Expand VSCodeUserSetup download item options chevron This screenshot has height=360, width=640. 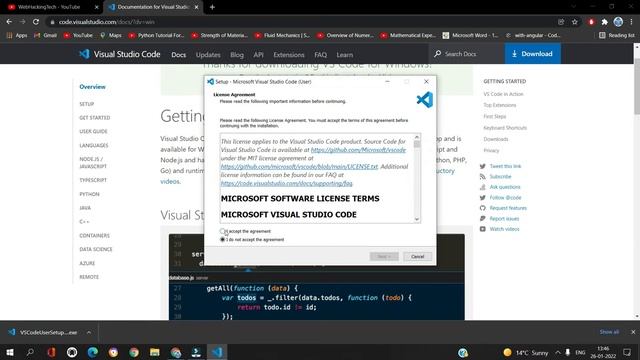coord(89,332)
